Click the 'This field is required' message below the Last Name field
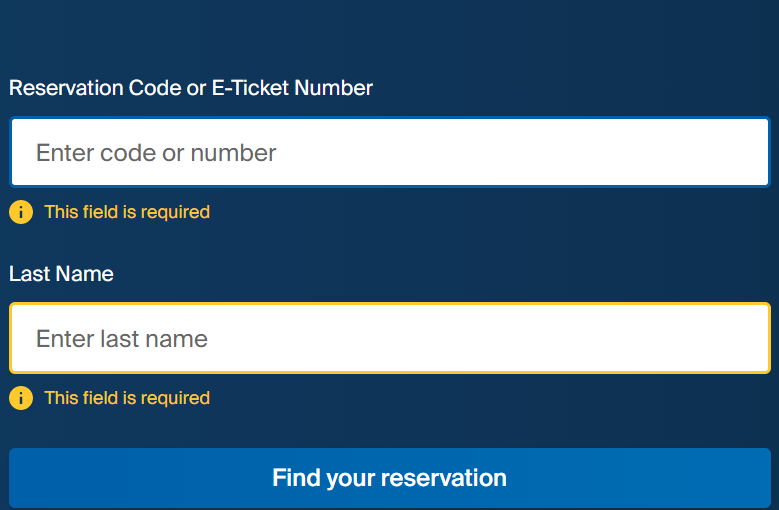Screen dimensions: 779x510 [127, 398]
